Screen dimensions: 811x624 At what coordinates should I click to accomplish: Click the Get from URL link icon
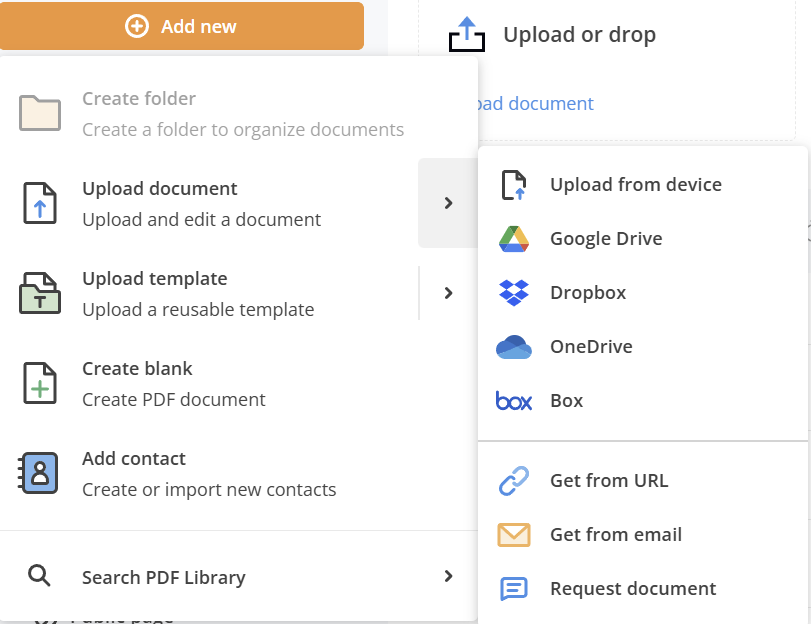point(514,481)
